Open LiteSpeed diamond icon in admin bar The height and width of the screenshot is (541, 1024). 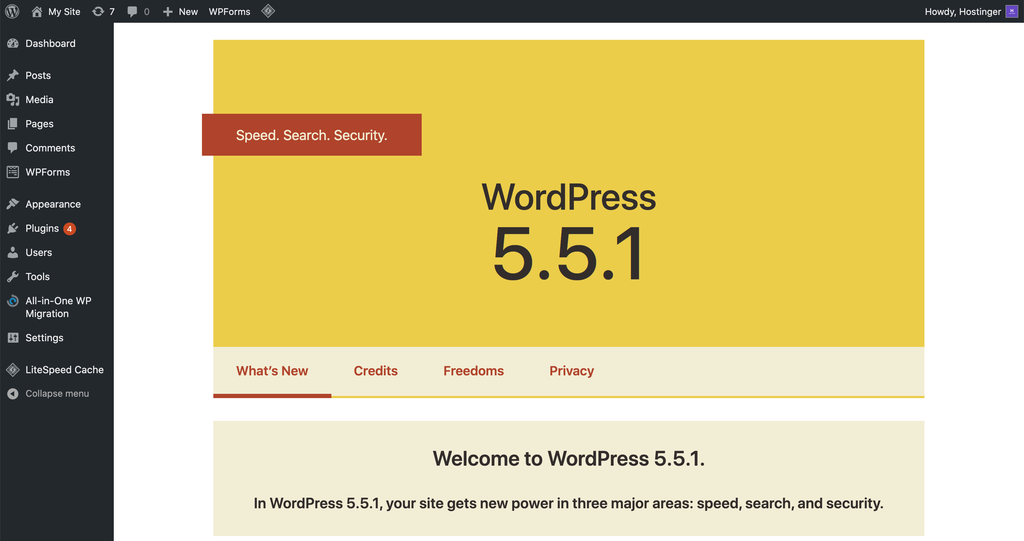(x=268, y=10)
